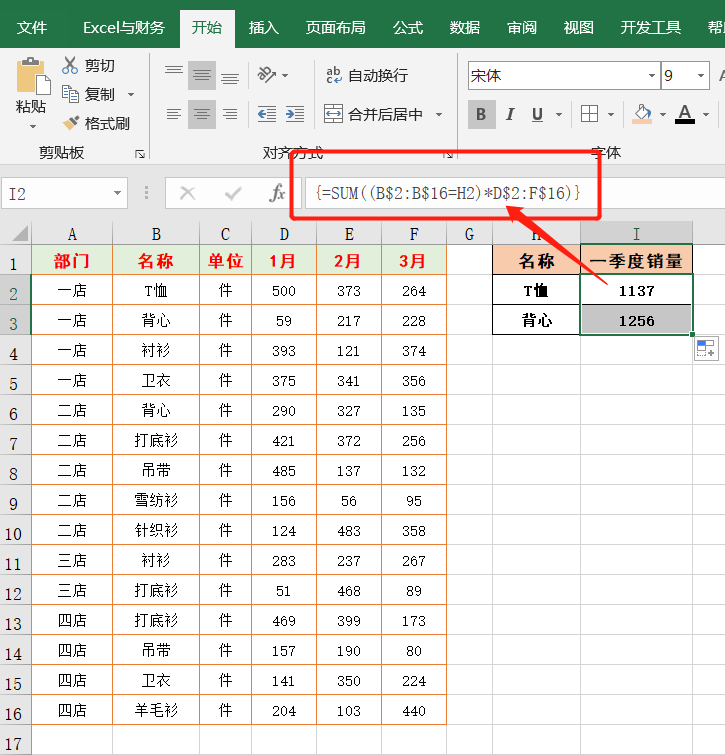Select the 针织衫 name cell
725x755 pixels.
click(156, 530)
